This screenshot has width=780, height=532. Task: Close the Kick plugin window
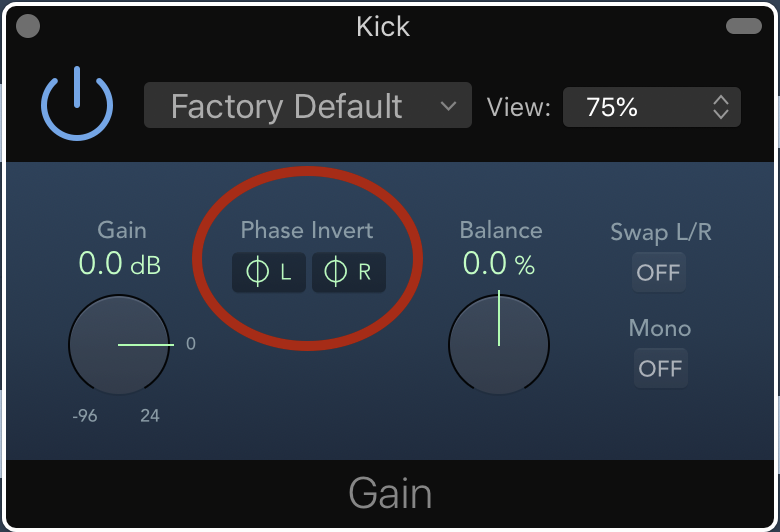[29, 26]
